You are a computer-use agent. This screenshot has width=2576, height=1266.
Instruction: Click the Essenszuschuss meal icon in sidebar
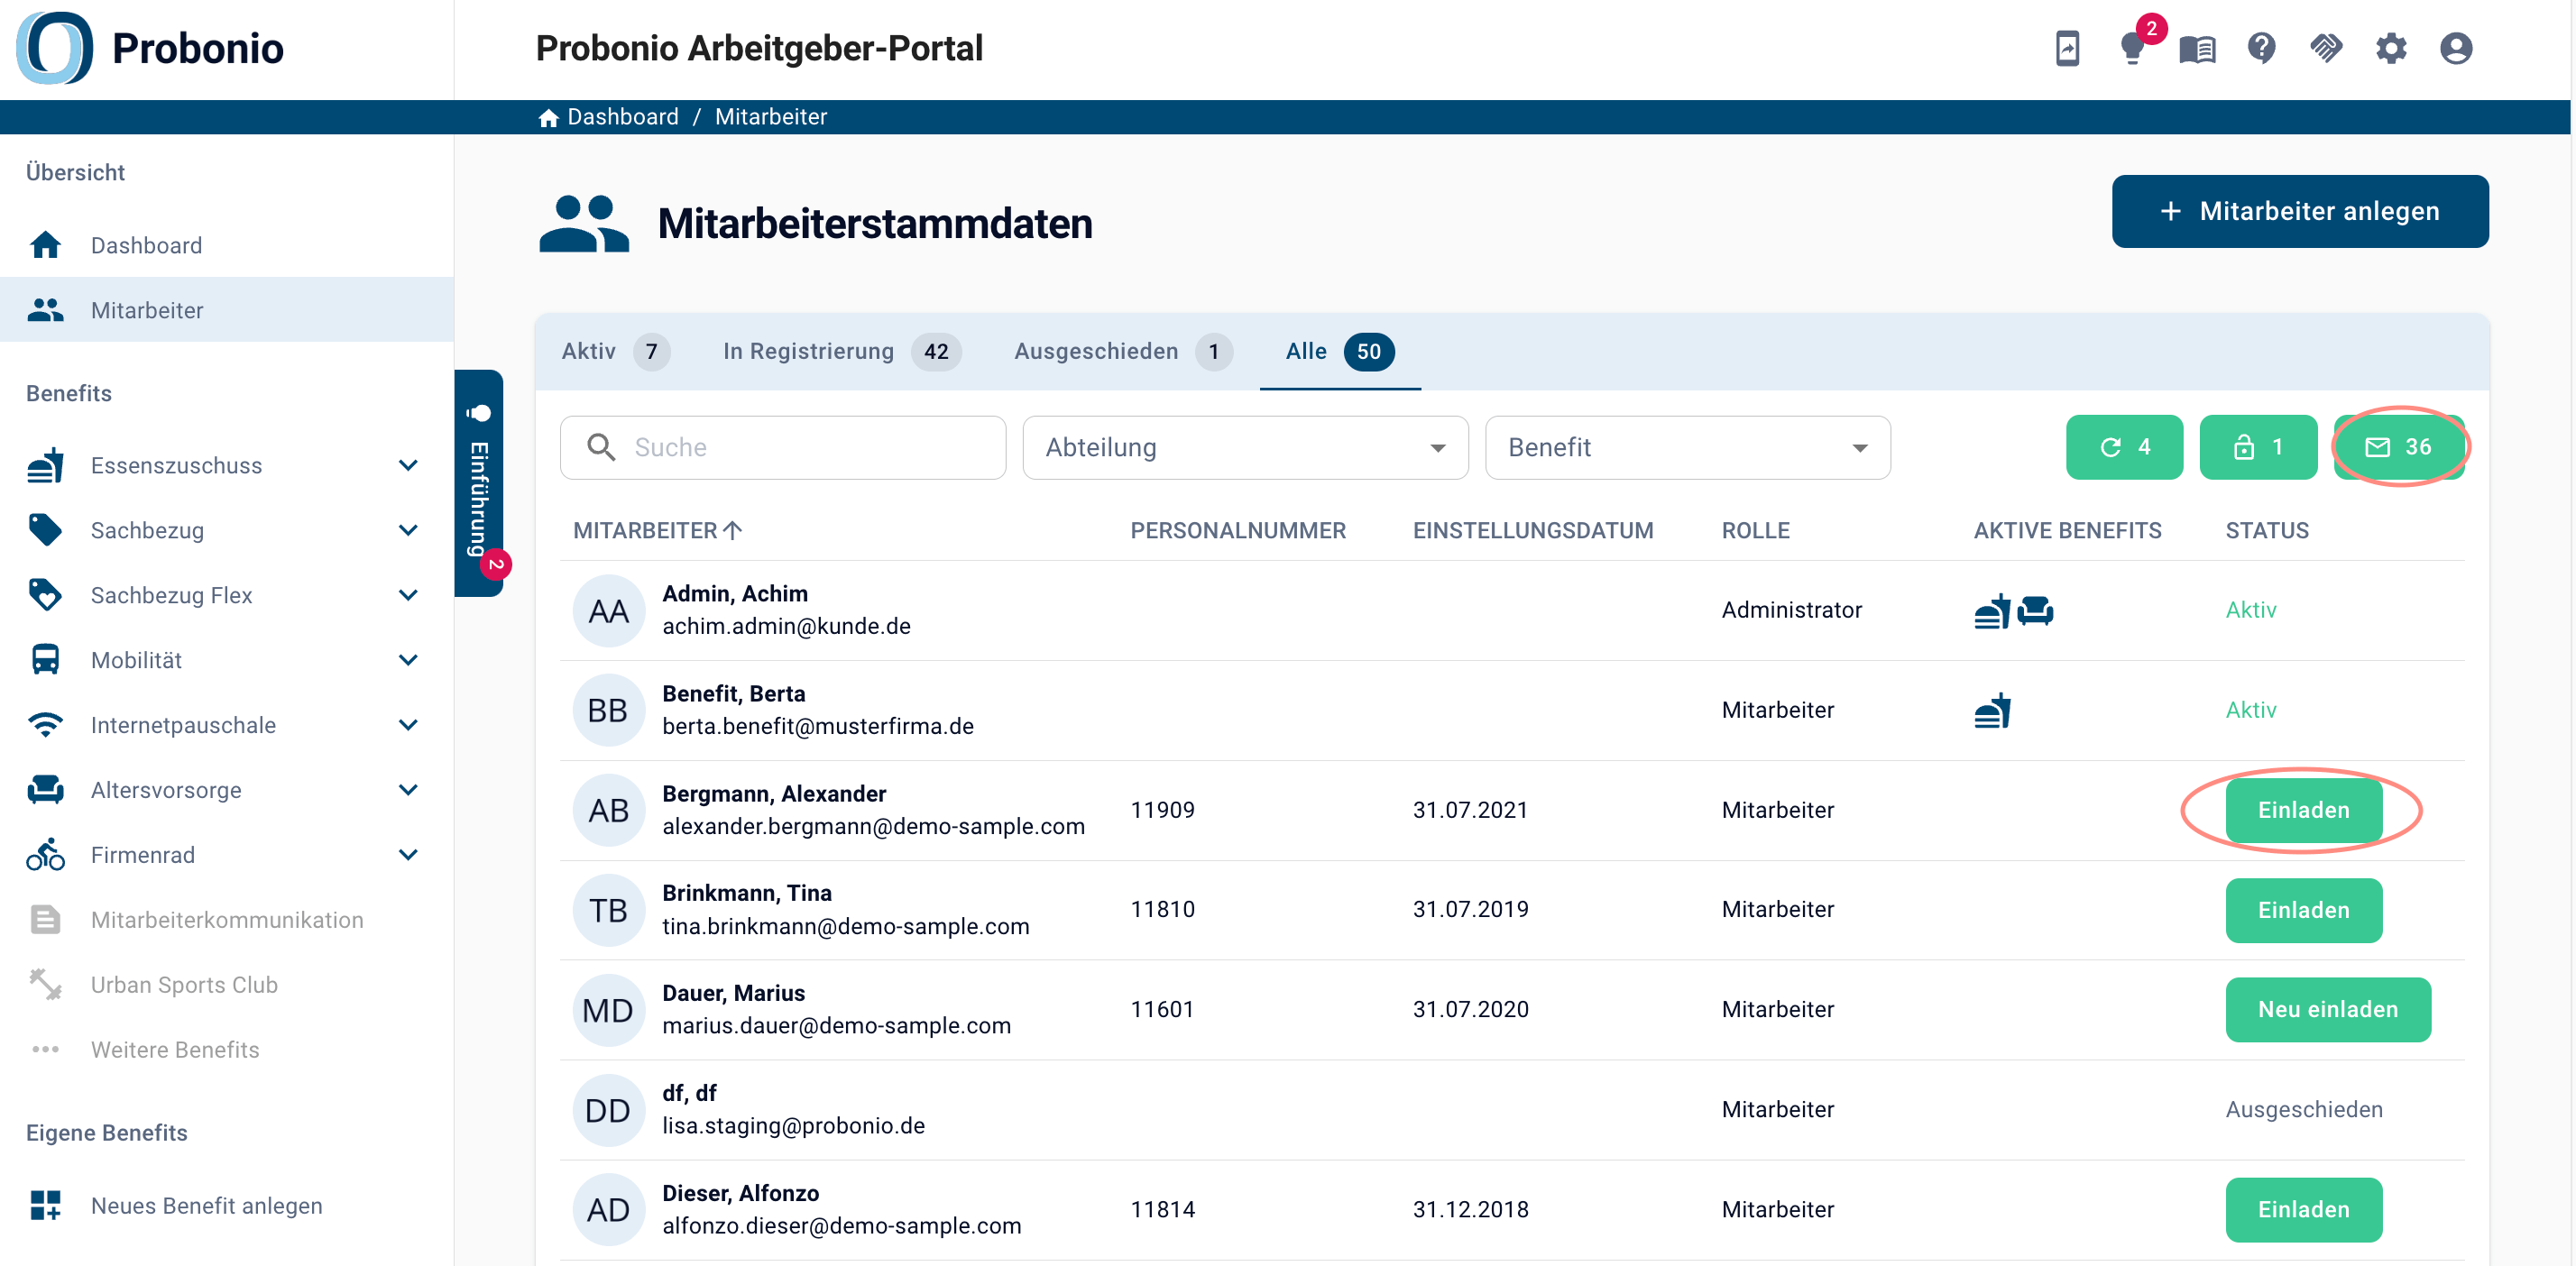pos(45,465)
